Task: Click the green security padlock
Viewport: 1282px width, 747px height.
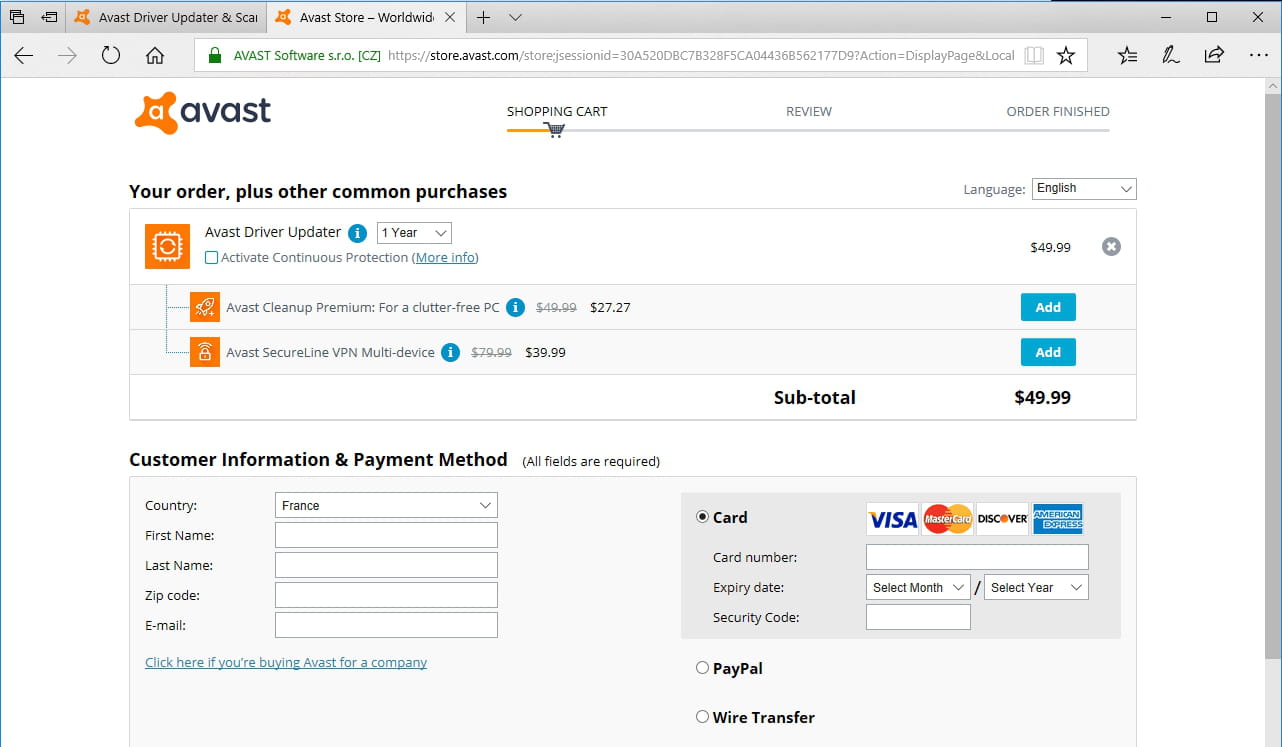Action: (214, 56)
